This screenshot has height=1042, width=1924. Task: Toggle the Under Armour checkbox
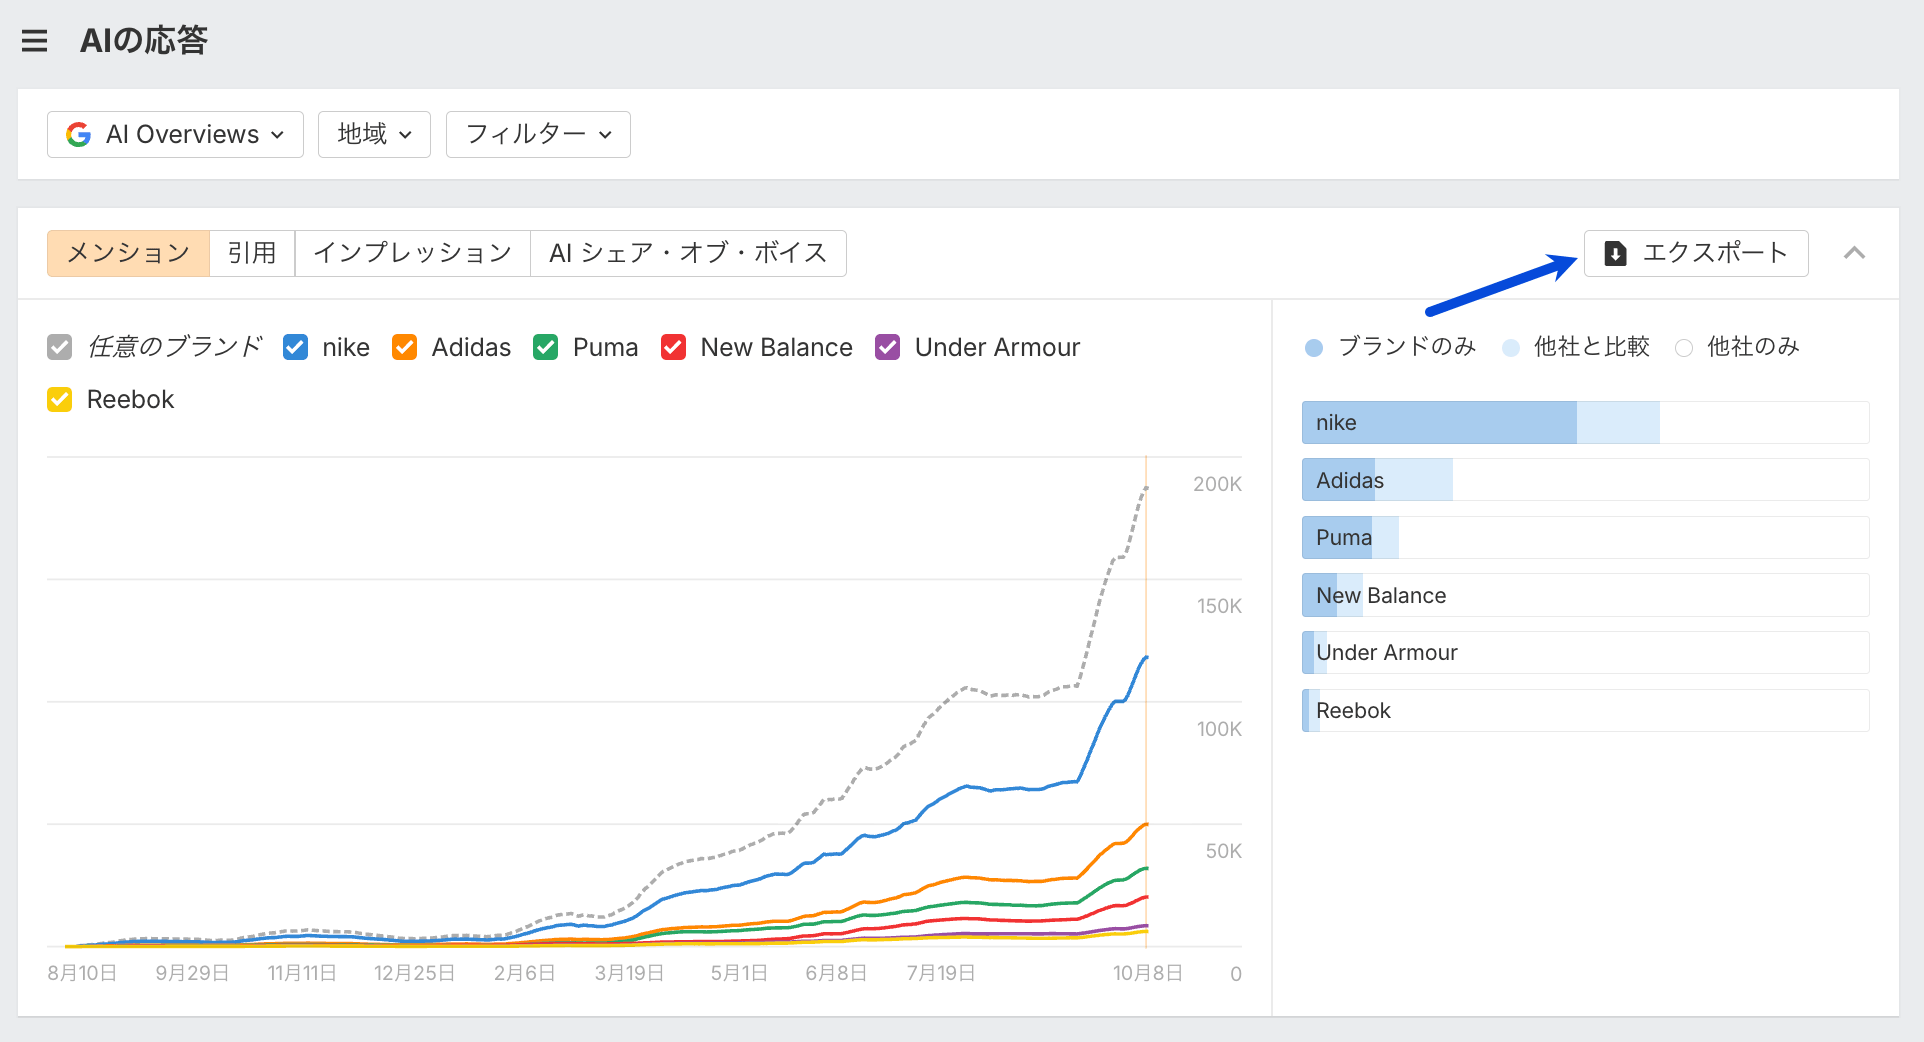[887, 347]
